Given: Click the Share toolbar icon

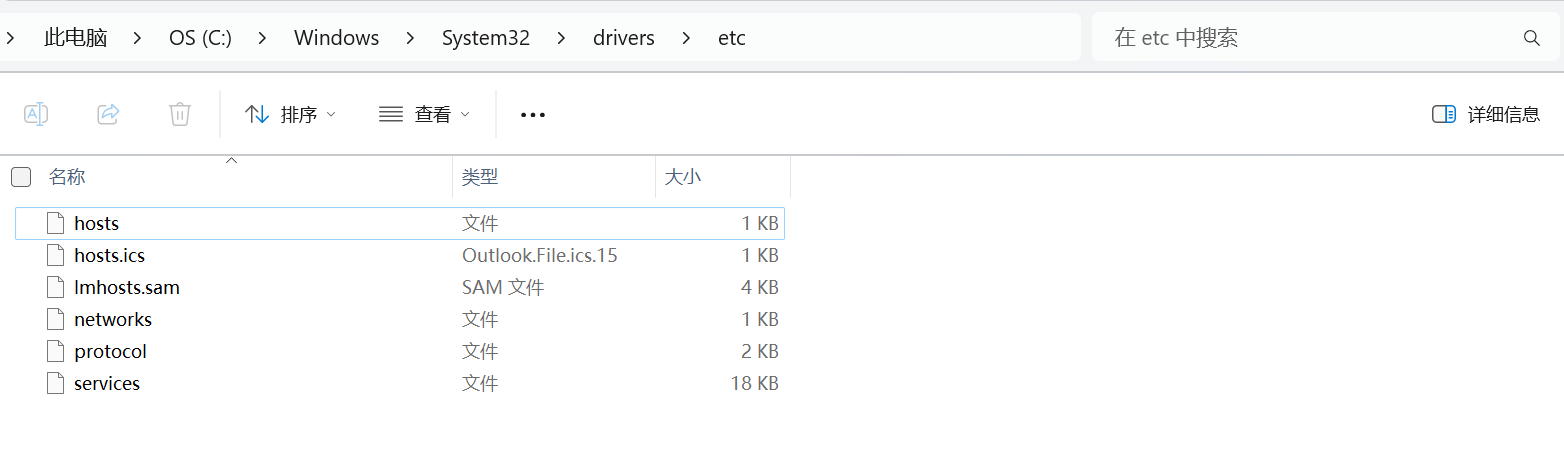Looking at the screenshot, I should 108,114.
